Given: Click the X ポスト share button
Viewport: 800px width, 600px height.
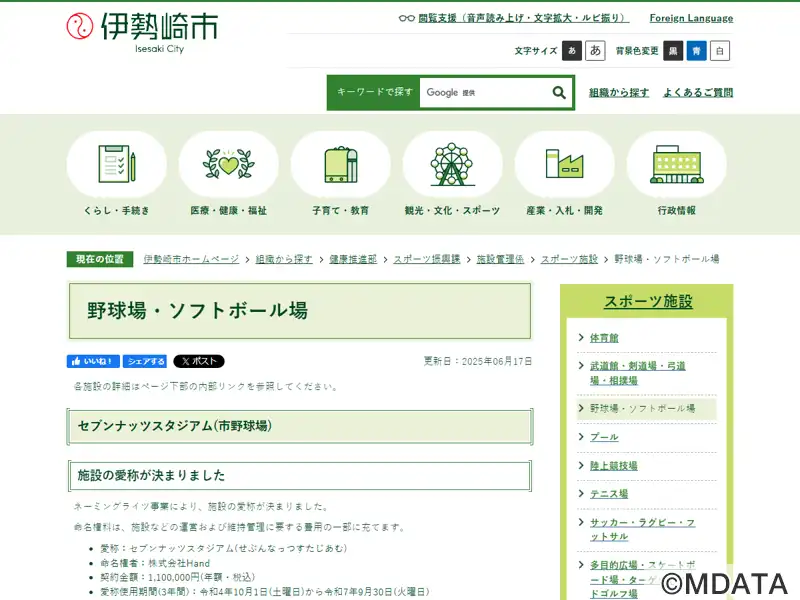Looking at the screenshot, I should pyautogui.click(x=199, y=361).
